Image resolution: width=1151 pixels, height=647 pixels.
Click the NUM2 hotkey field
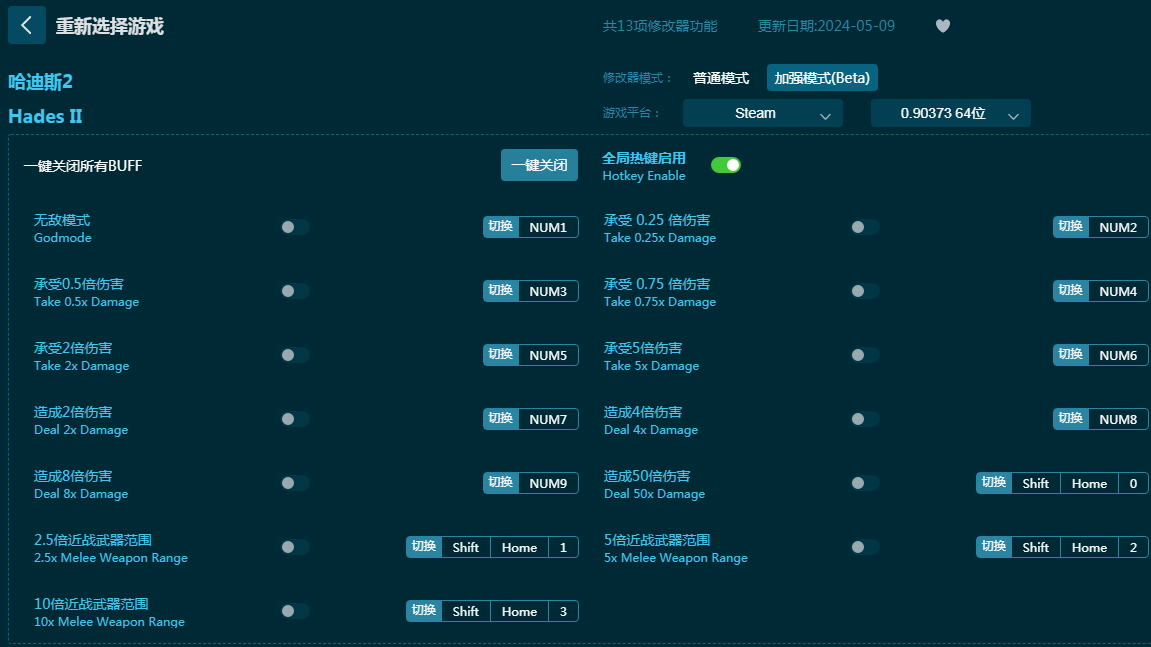click(x=1118, y=227)
